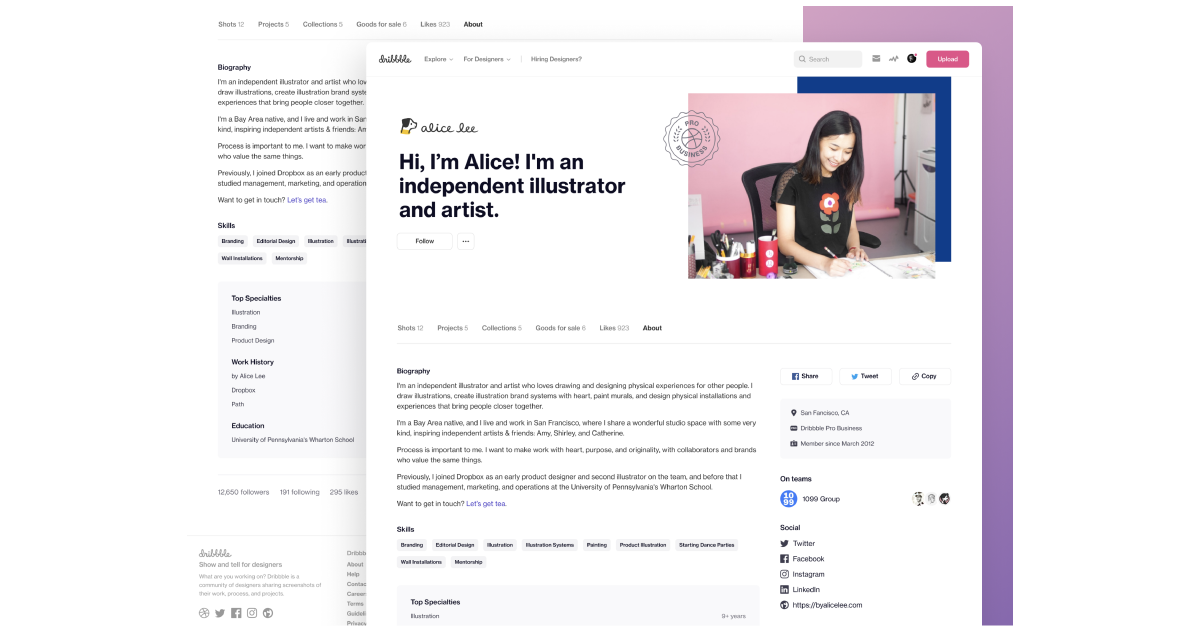Open the Likes tab in the back page
The image size is (1200, 636).
[434, 24]
